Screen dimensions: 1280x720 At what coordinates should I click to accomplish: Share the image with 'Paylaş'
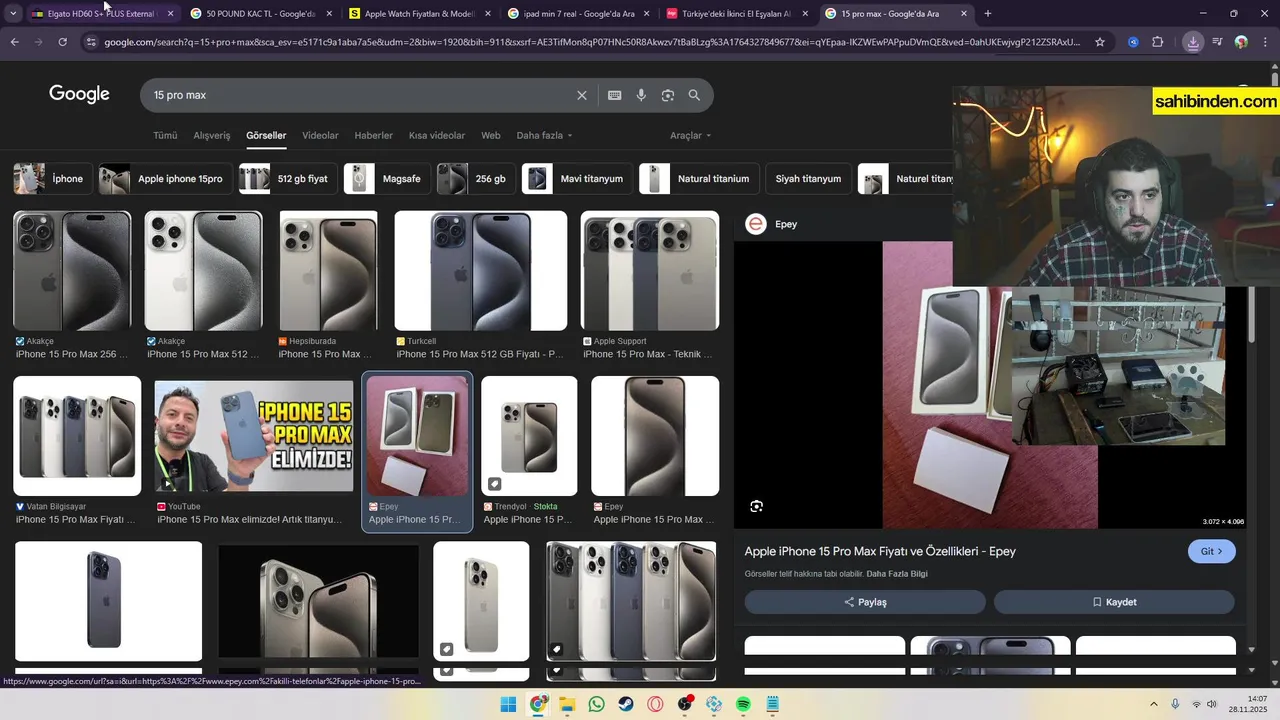click(x=865, y=602)
